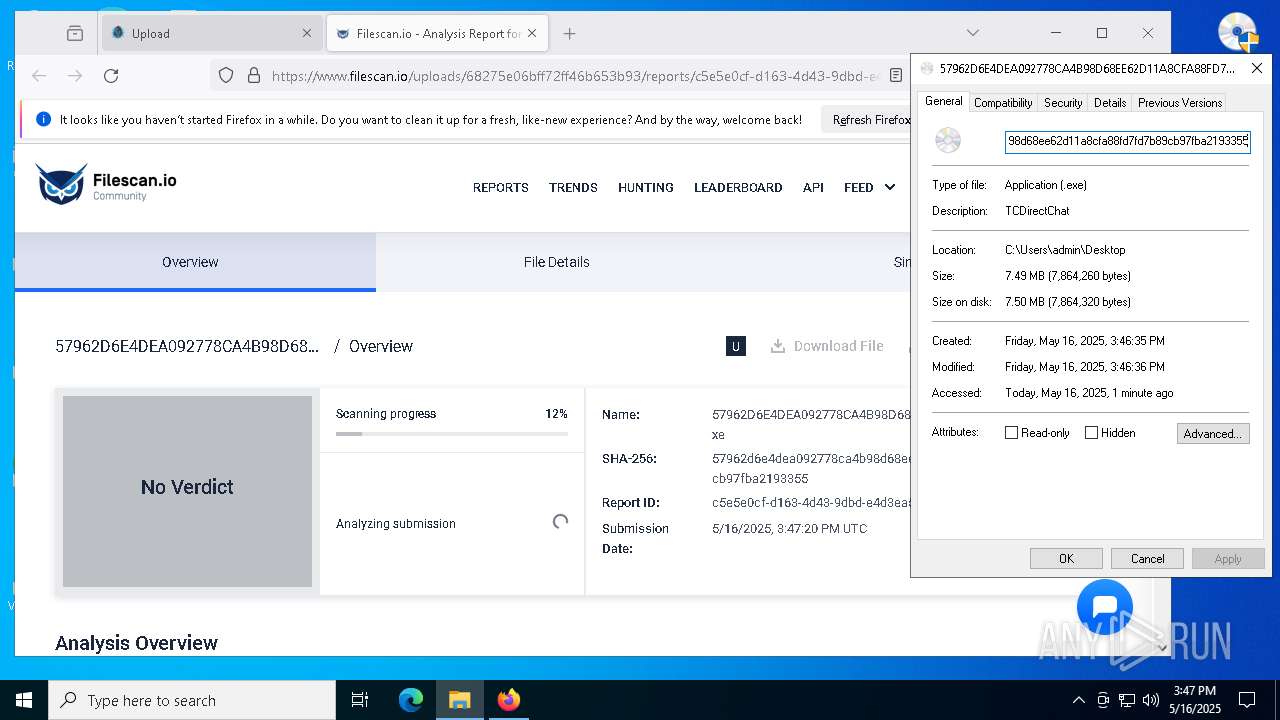Open File Explorer from taskbar

[x=460, y=700]
